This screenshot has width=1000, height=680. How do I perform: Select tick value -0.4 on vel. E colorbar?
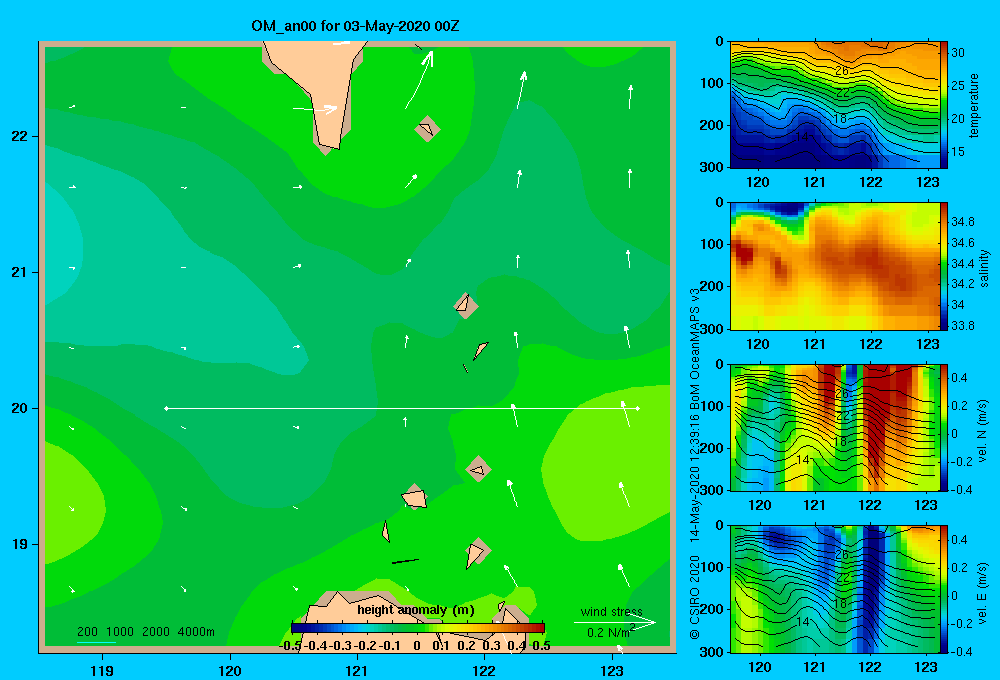[x=961, y=651]
